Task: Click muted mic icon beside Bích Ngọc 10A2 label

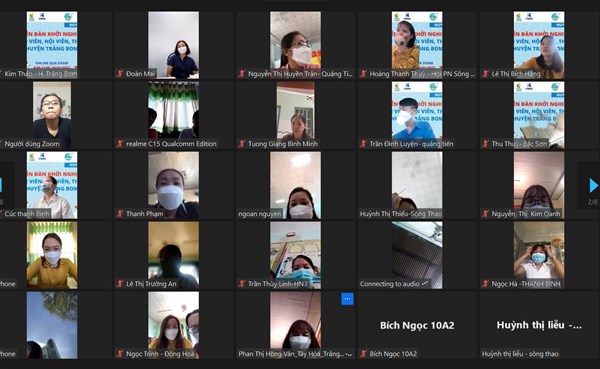Action: click(364, 354)
